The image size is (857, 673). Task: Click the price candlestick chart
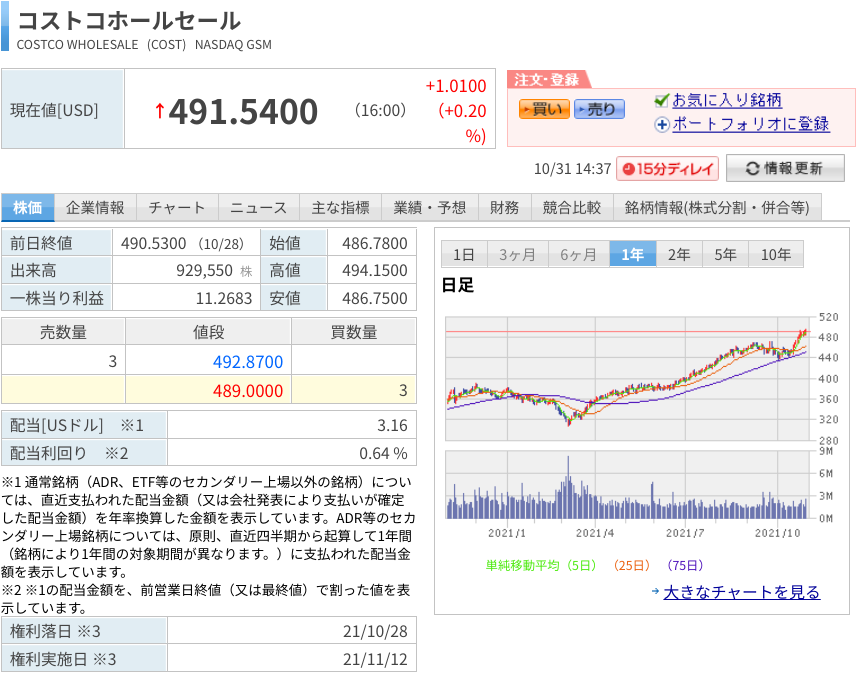(627, 378)
